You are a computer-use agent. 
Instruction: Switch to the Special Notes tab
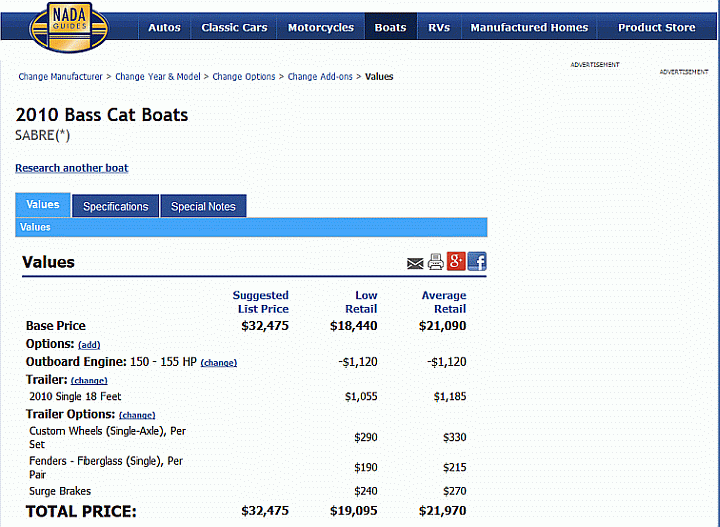[x=203, y=206]
